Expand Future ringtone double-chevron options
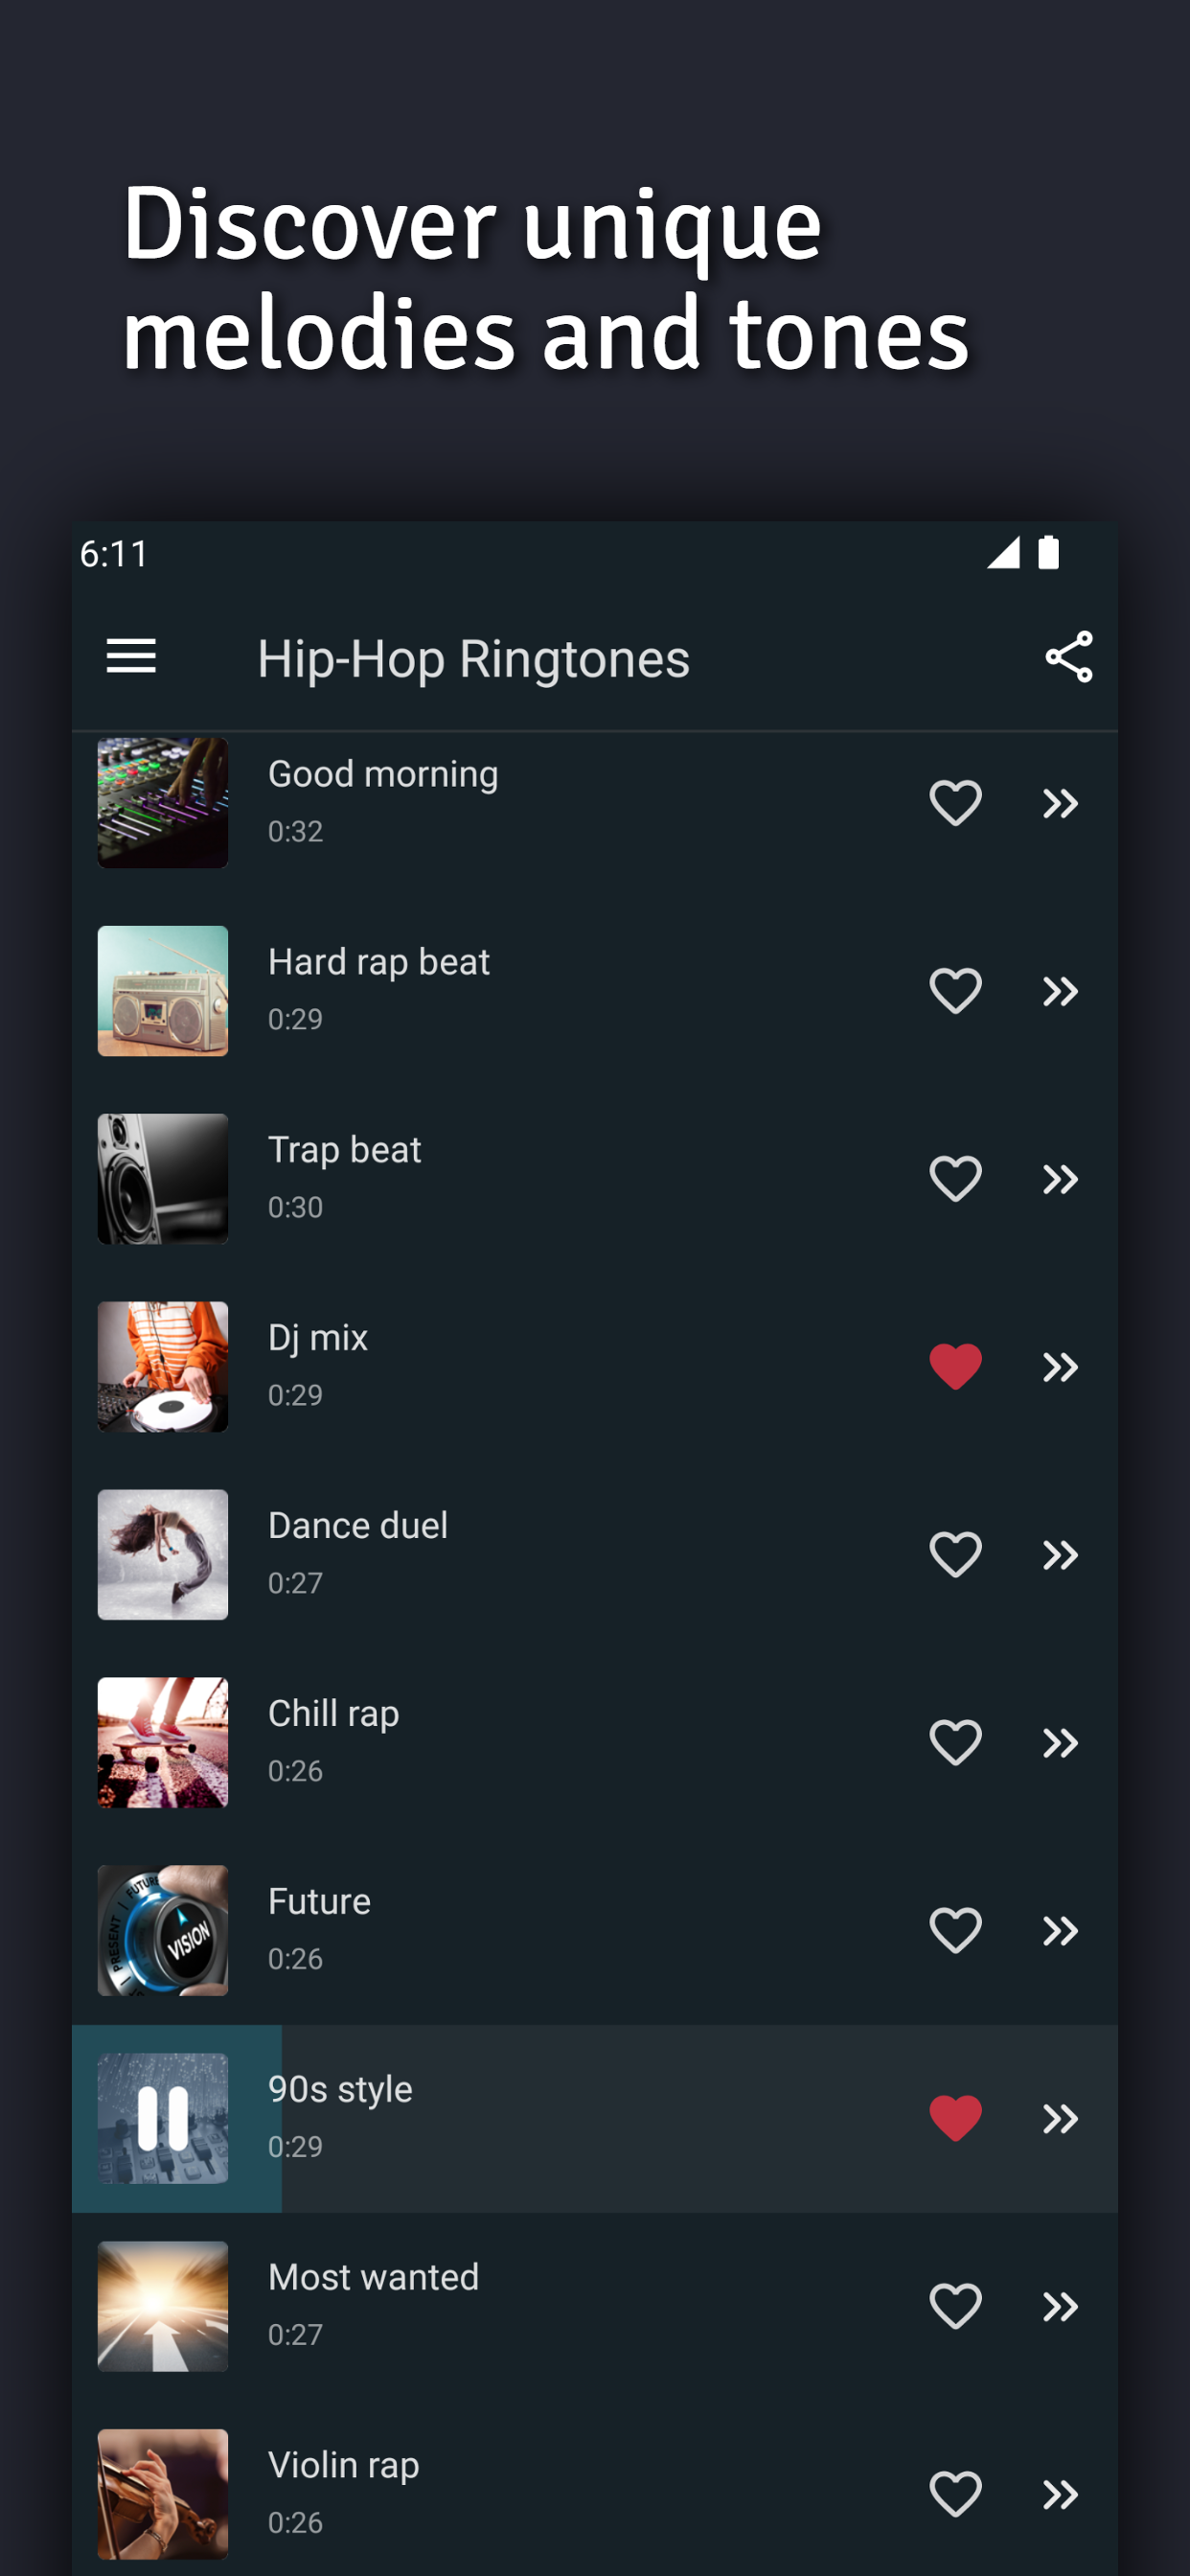1190x2576 pixels. tap(1060, 1930)
